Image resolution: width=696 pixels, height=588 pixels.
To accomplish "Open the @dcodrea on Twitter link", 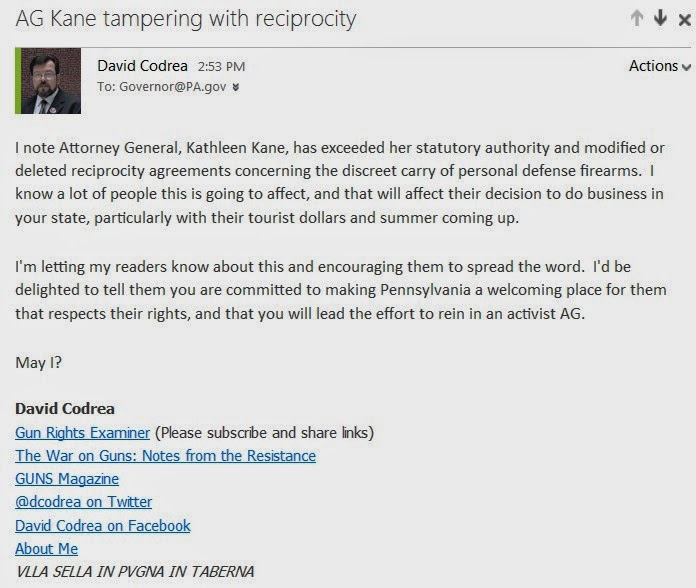I will 84,502.
